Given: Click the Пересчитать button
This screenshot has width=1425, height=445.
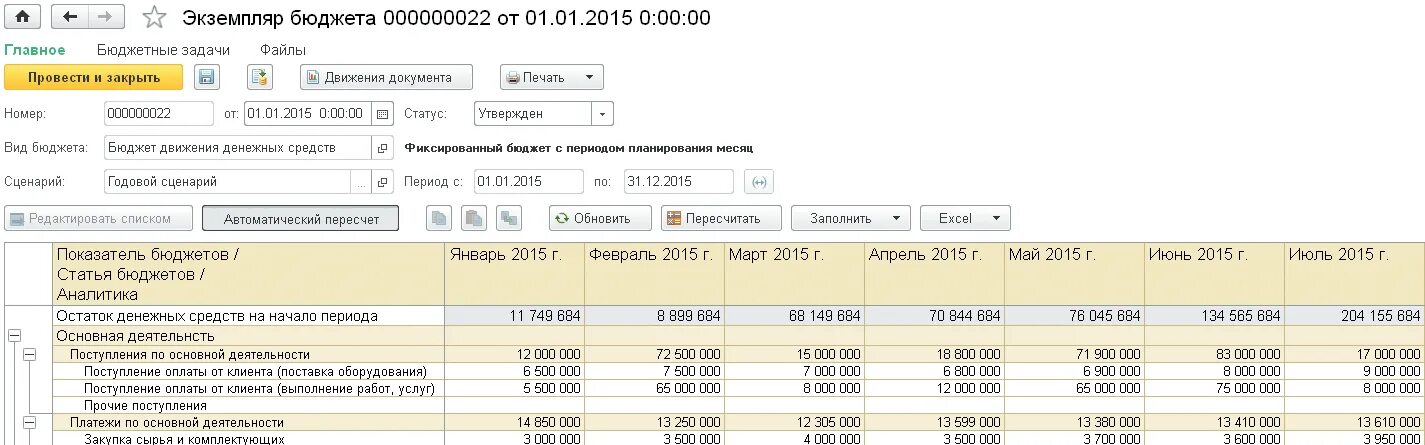Looking at the screenshot, I should [720, 218].
